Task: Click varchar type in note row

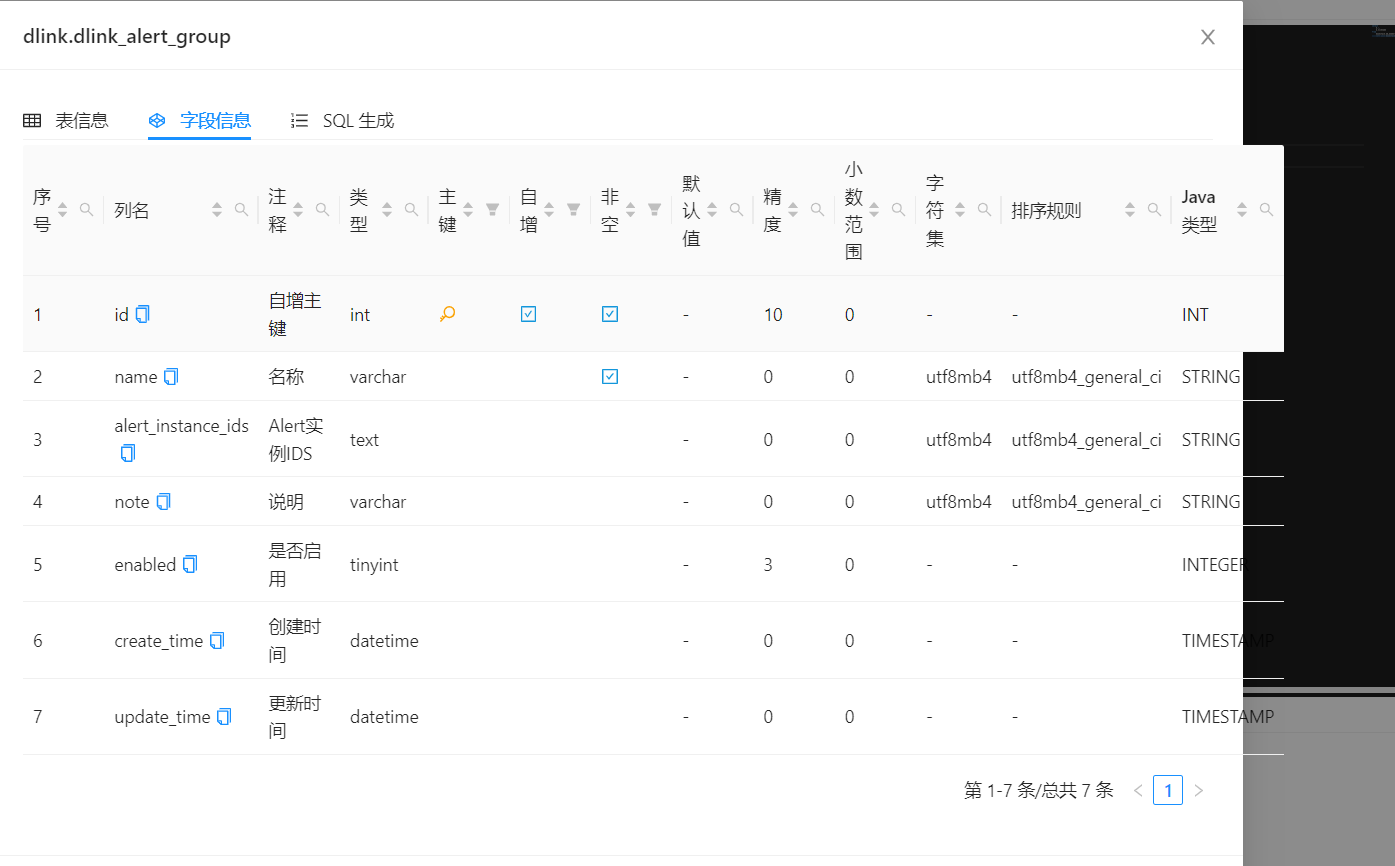Action: coord(378,502)
